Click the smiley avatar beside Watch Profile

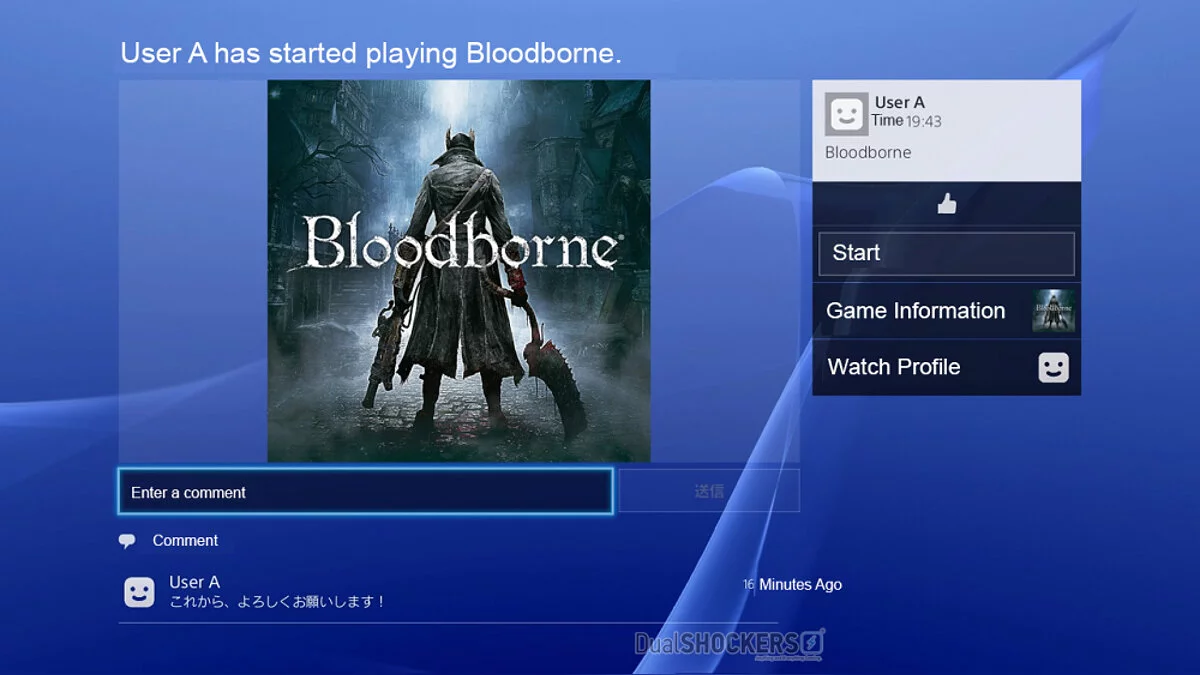(x=1053, y=368)
